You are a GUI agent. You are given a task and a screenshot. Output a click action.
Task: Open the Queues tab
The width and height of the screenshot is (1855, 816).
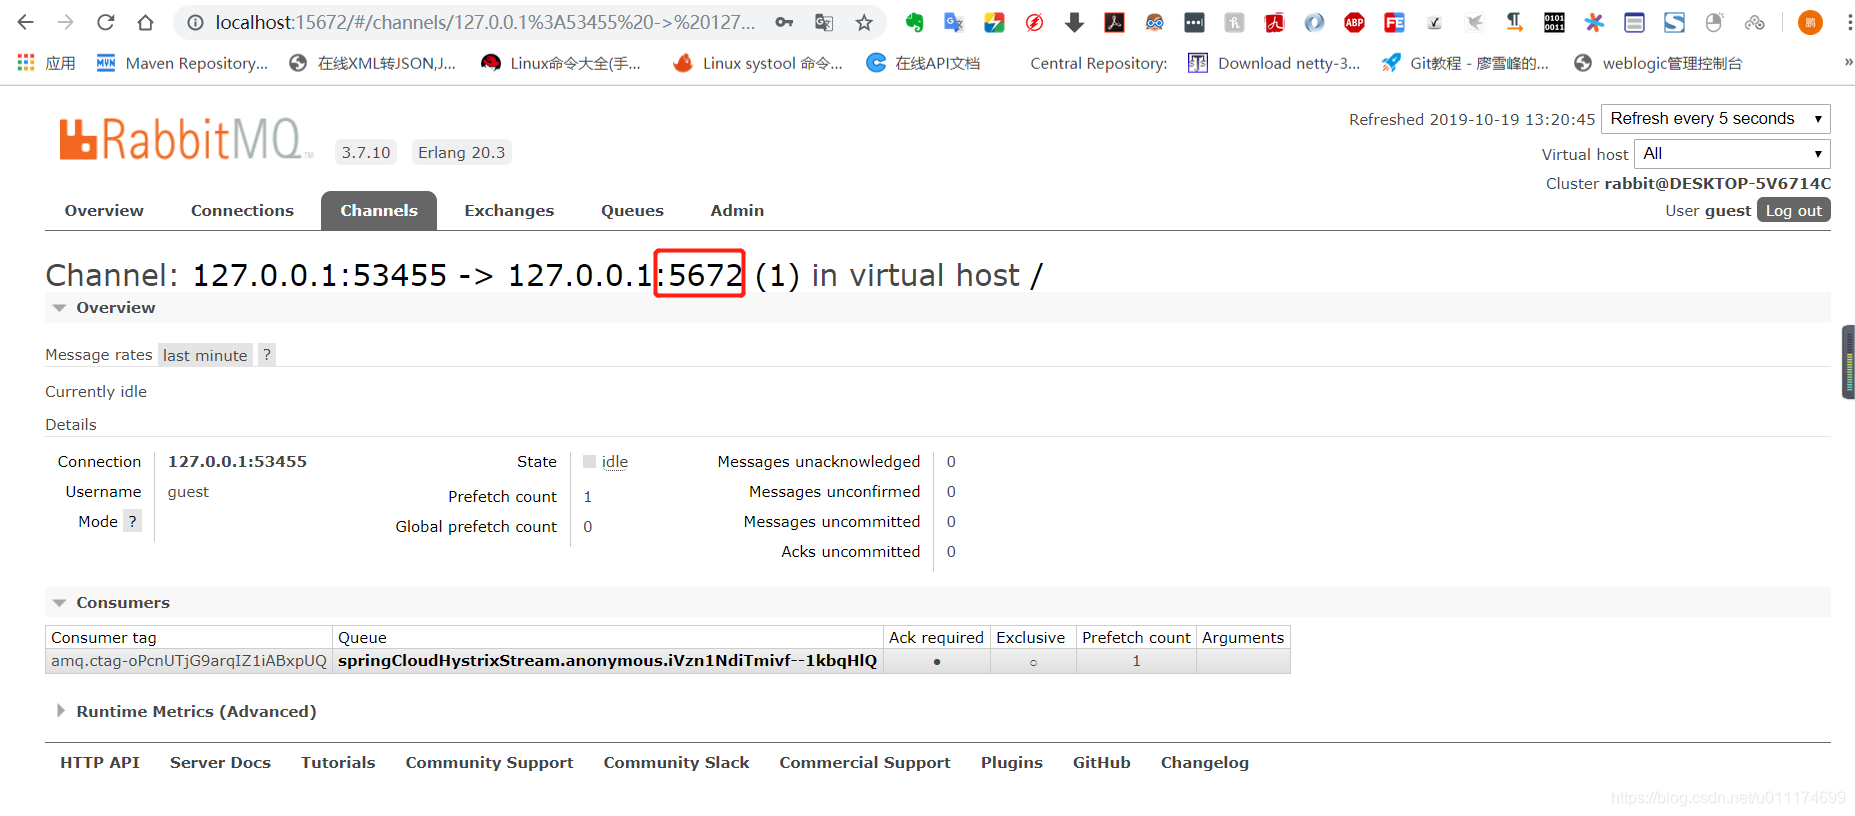coord(632,210)
